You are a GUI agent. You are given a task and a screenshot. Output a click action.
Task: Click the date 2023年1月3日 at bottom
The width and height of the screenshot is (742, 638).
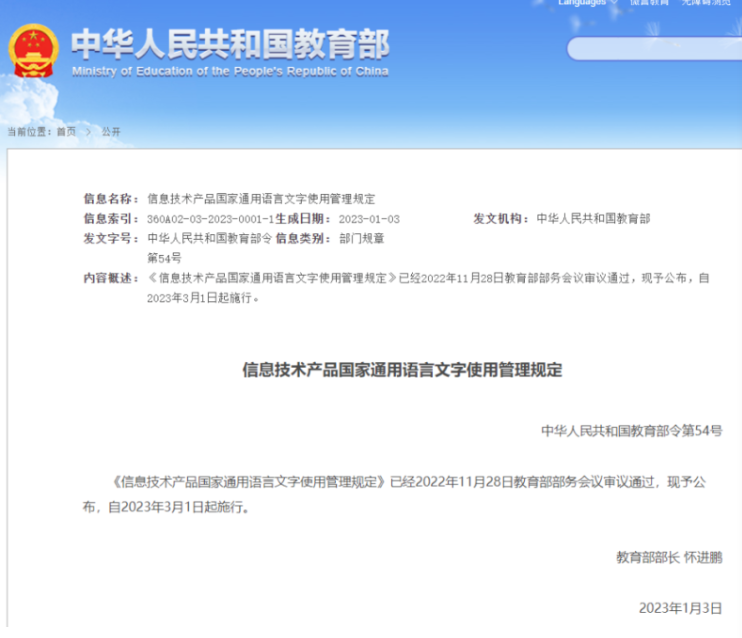pyautogui.click(x=680, y=608)
